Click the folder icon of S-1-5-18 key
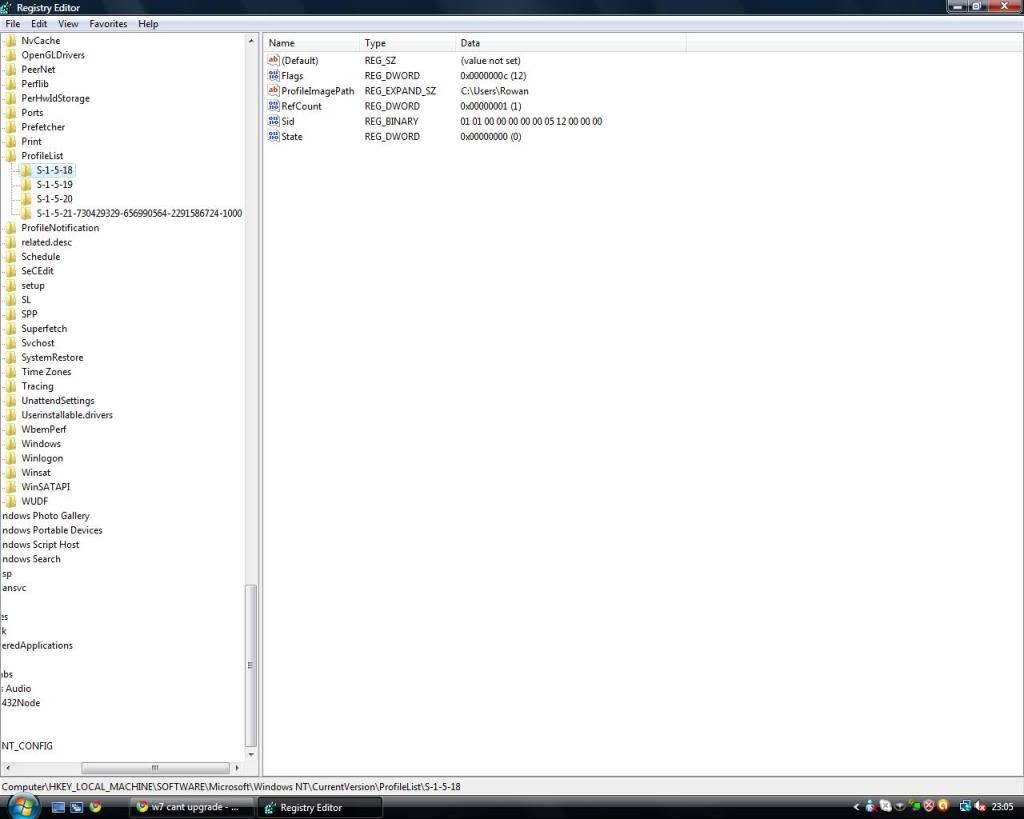1024x819 pixels. pos(26,170)
